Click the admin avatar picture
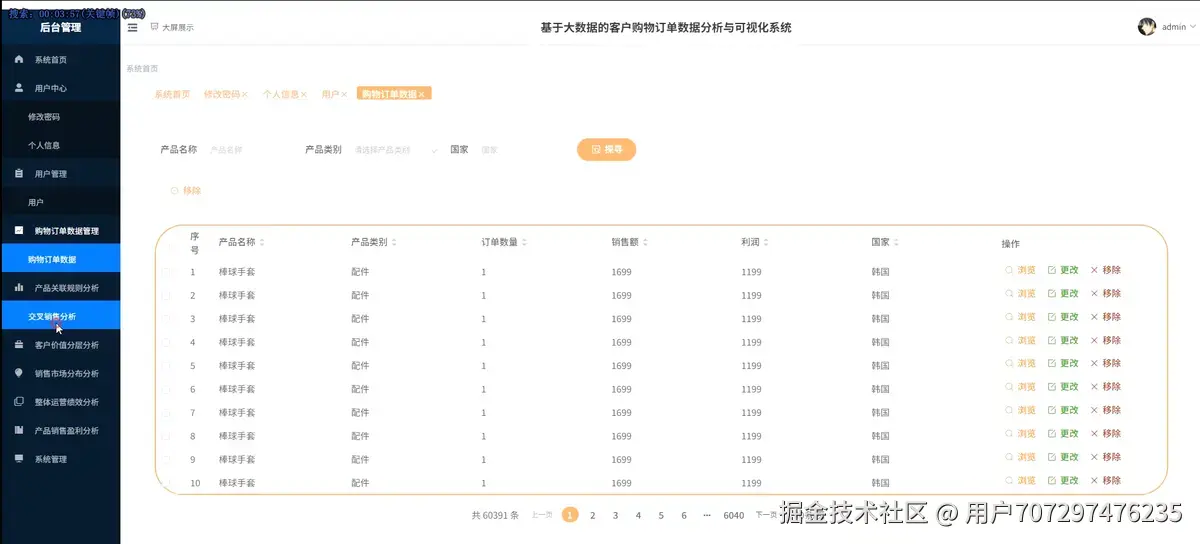 (x=1147, y=27)
